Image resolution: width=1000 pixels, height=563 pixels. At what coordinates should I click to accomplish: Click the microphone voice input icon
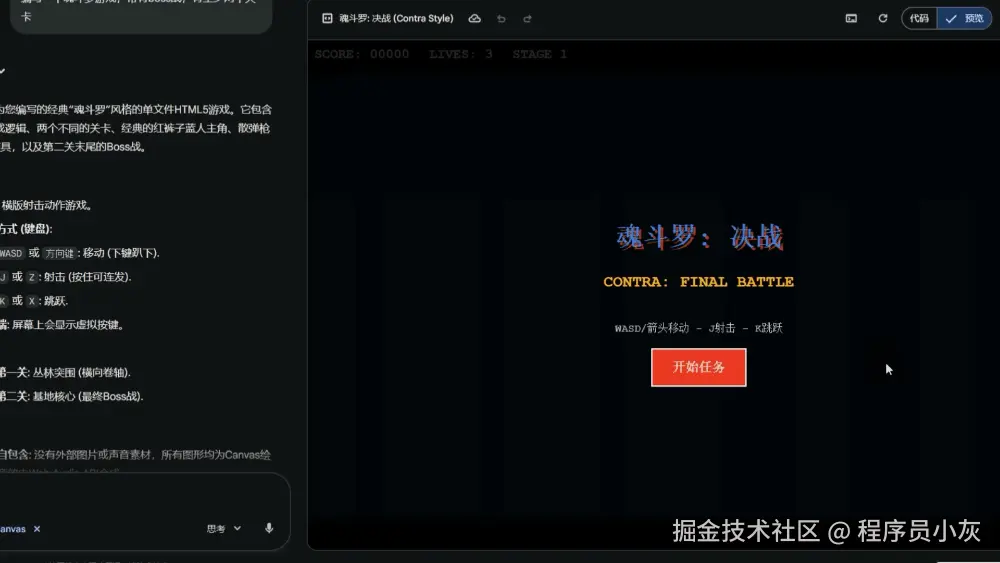point(269,528)
